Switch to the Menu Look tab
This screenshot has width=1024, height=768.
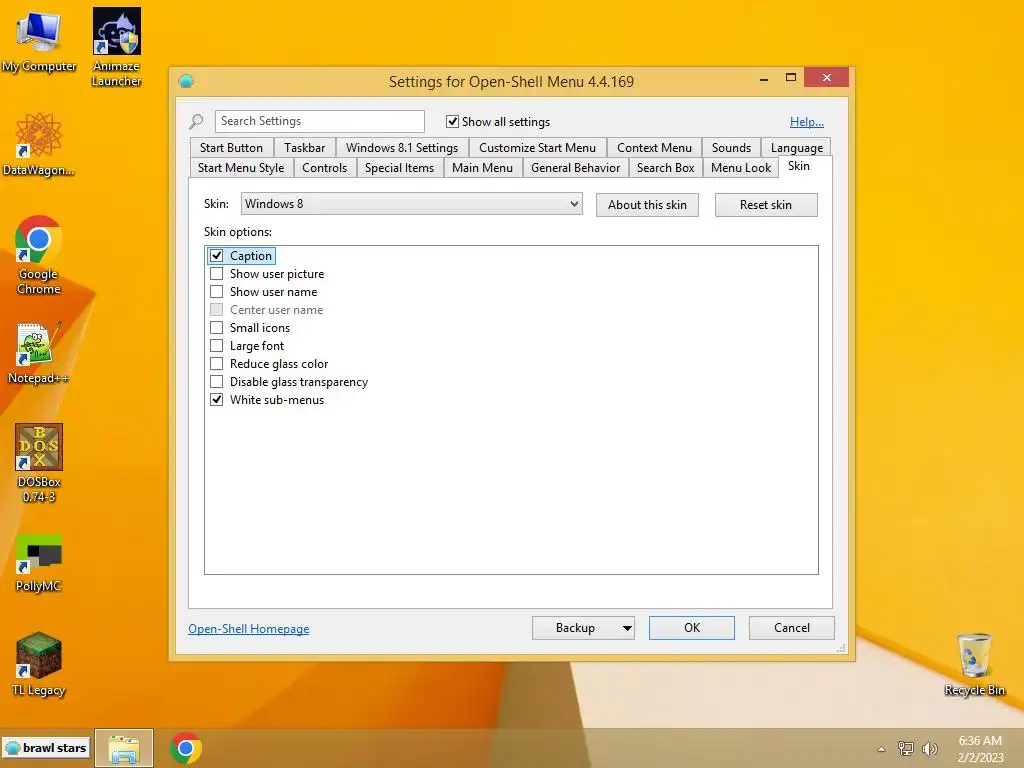741,168
